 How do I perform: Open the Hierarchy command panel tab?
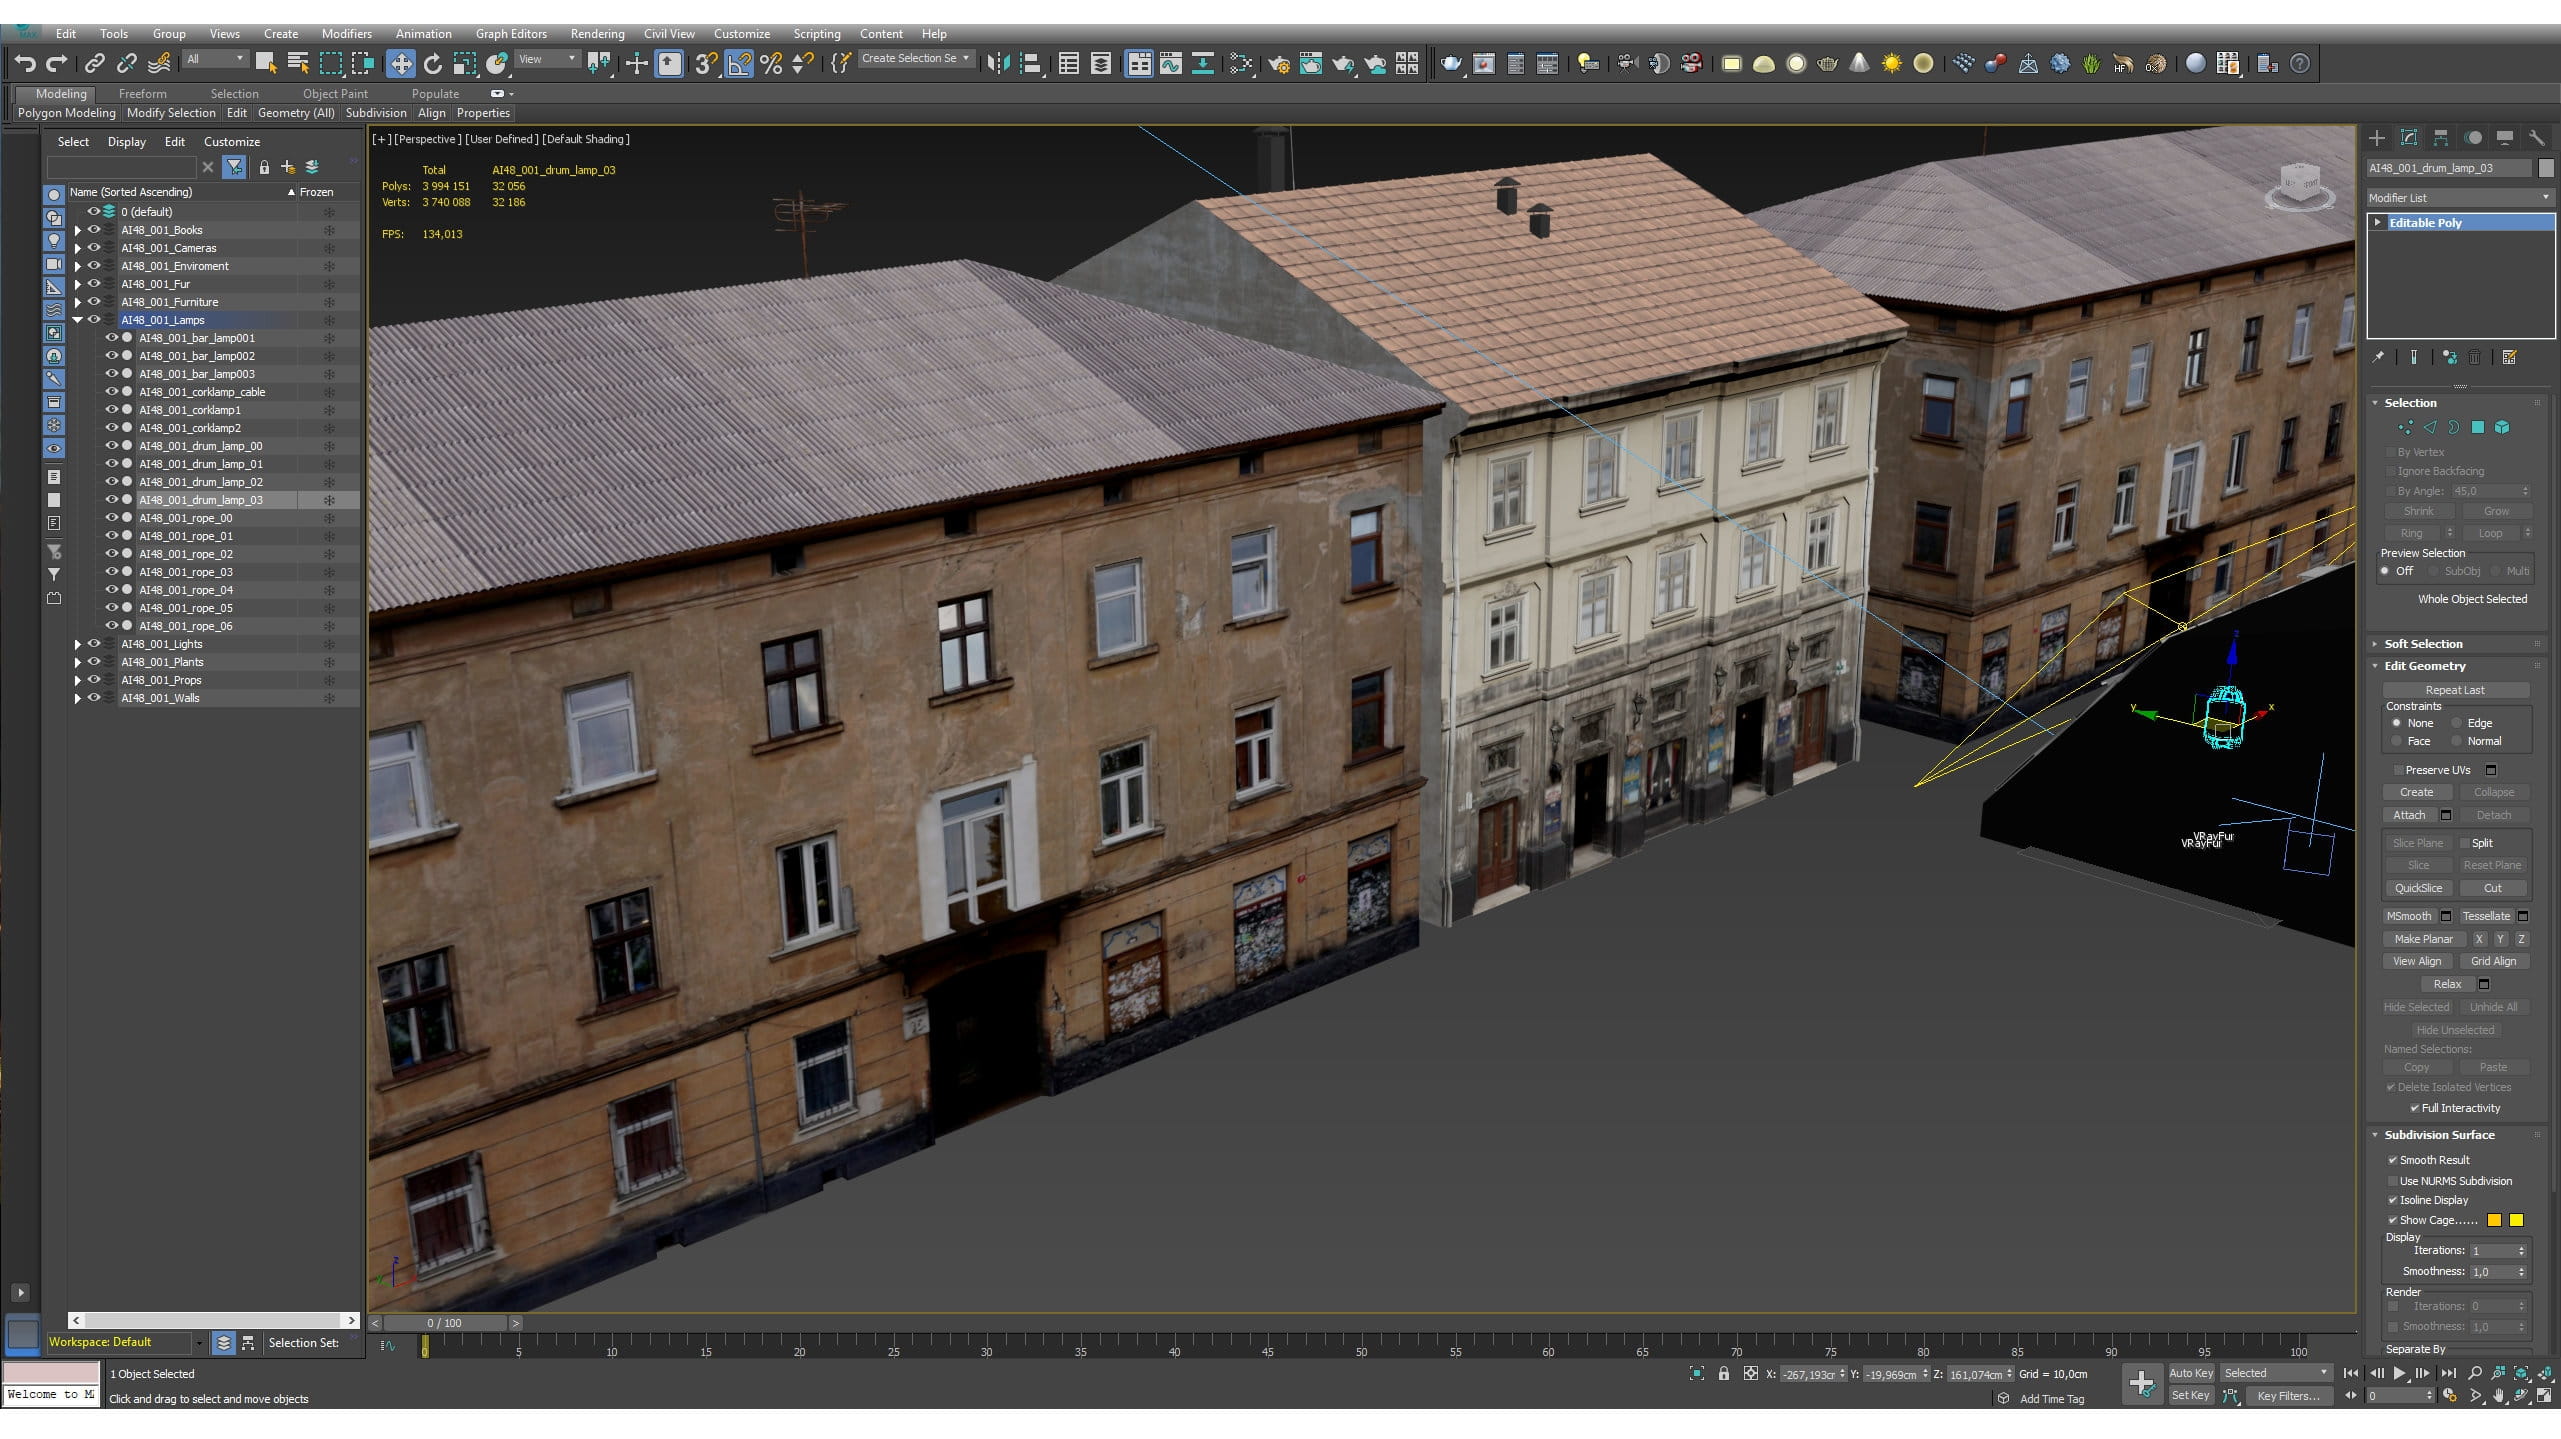pyautogui.click(x=2441, y=138)
